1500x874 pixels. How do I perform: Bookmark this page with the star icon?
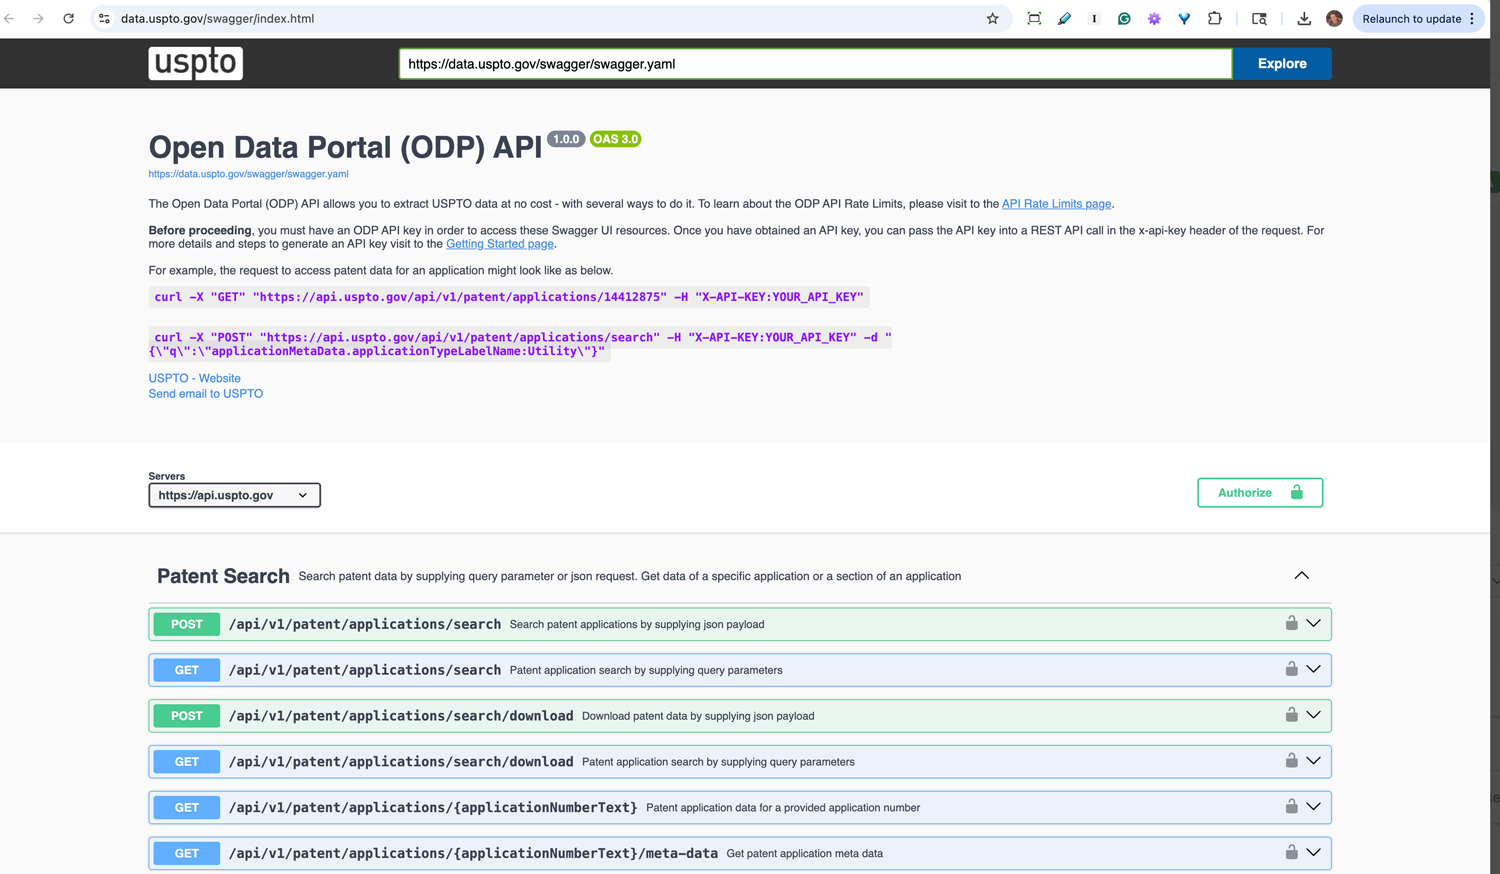992,18
